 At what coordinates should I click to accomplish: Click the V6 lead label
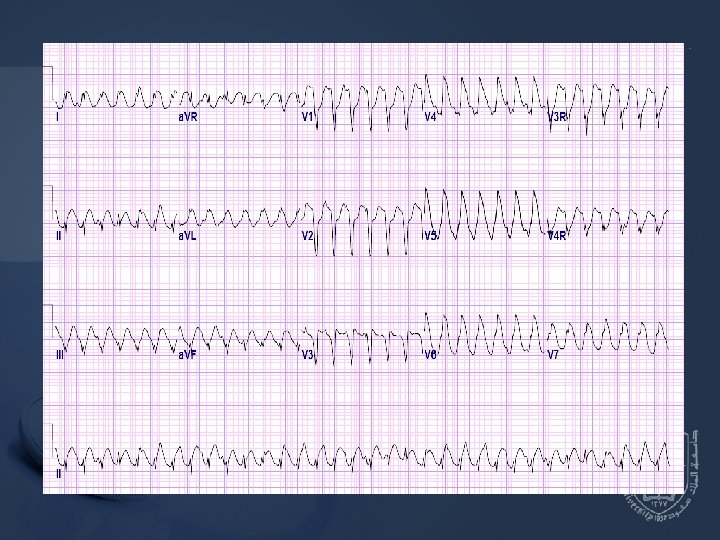point(430,355)
